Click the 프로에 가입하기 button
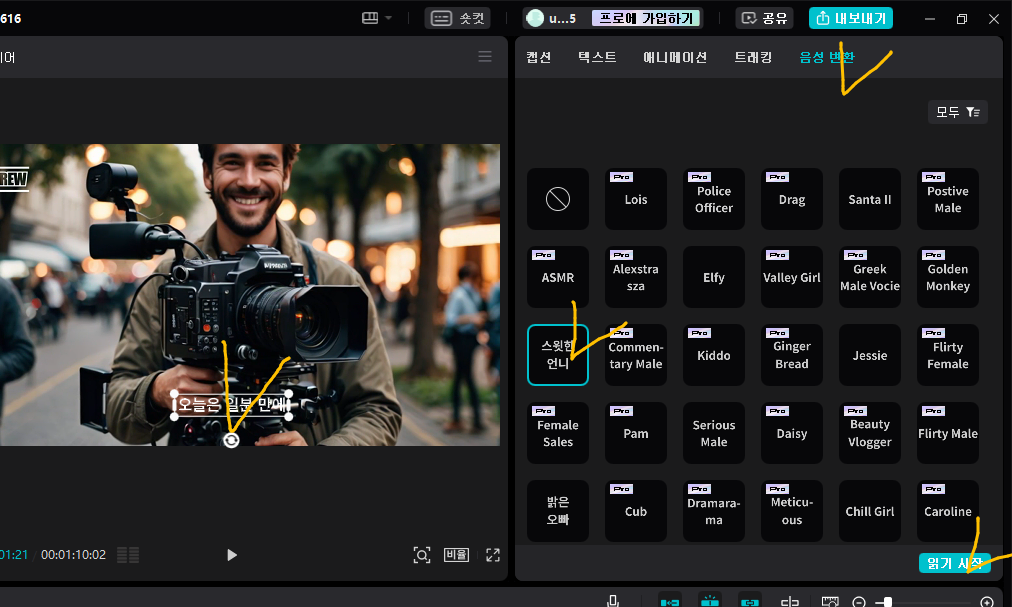 (646, 18)
